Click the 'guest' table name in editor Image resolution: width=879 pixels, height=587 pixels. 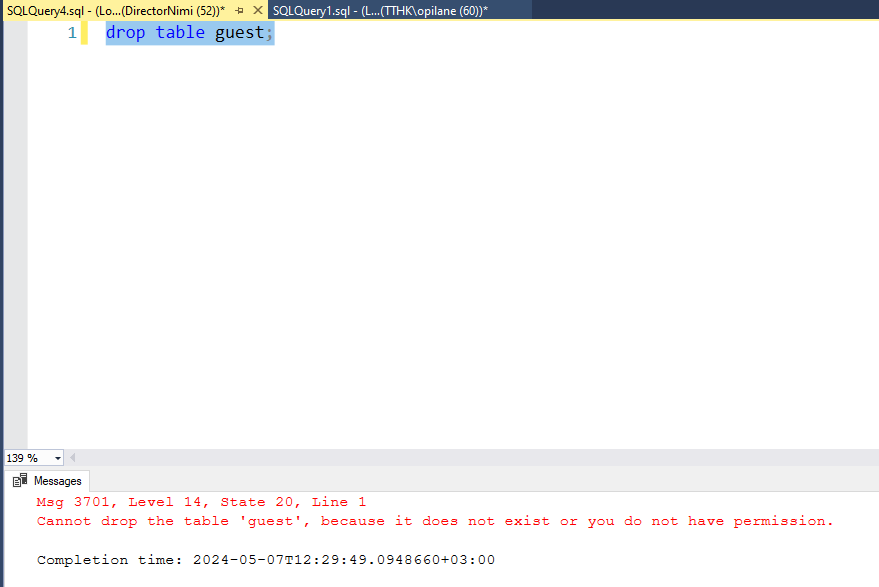click(239, 33)
